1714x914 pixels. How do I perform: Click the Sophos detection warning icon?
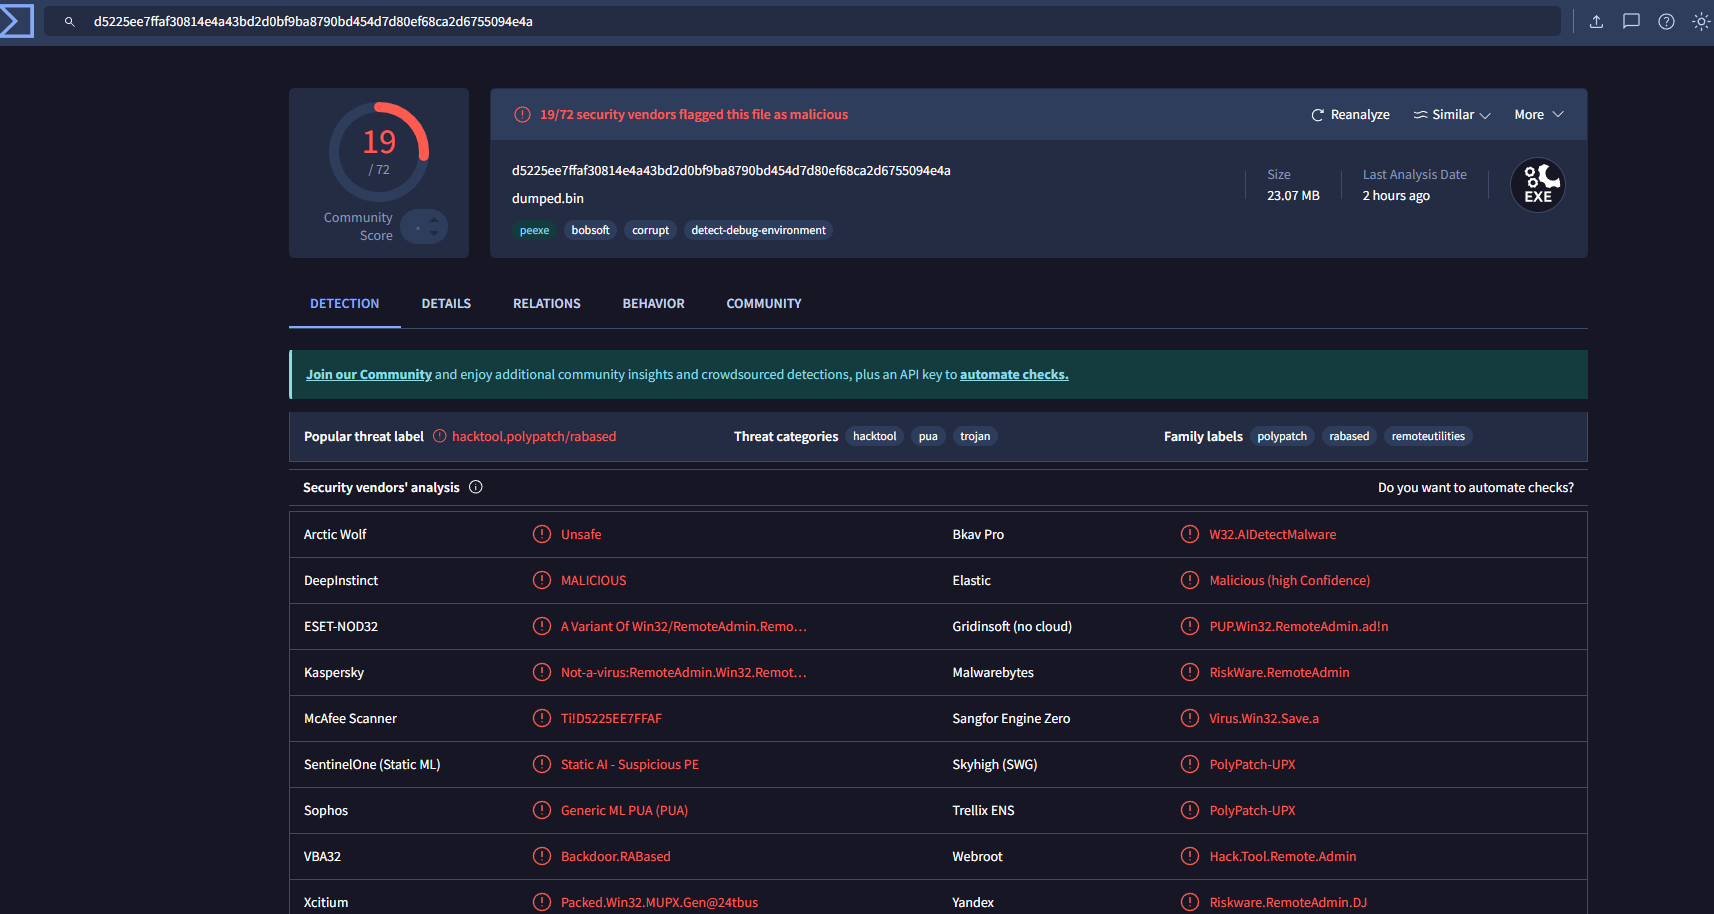[542, 810]
